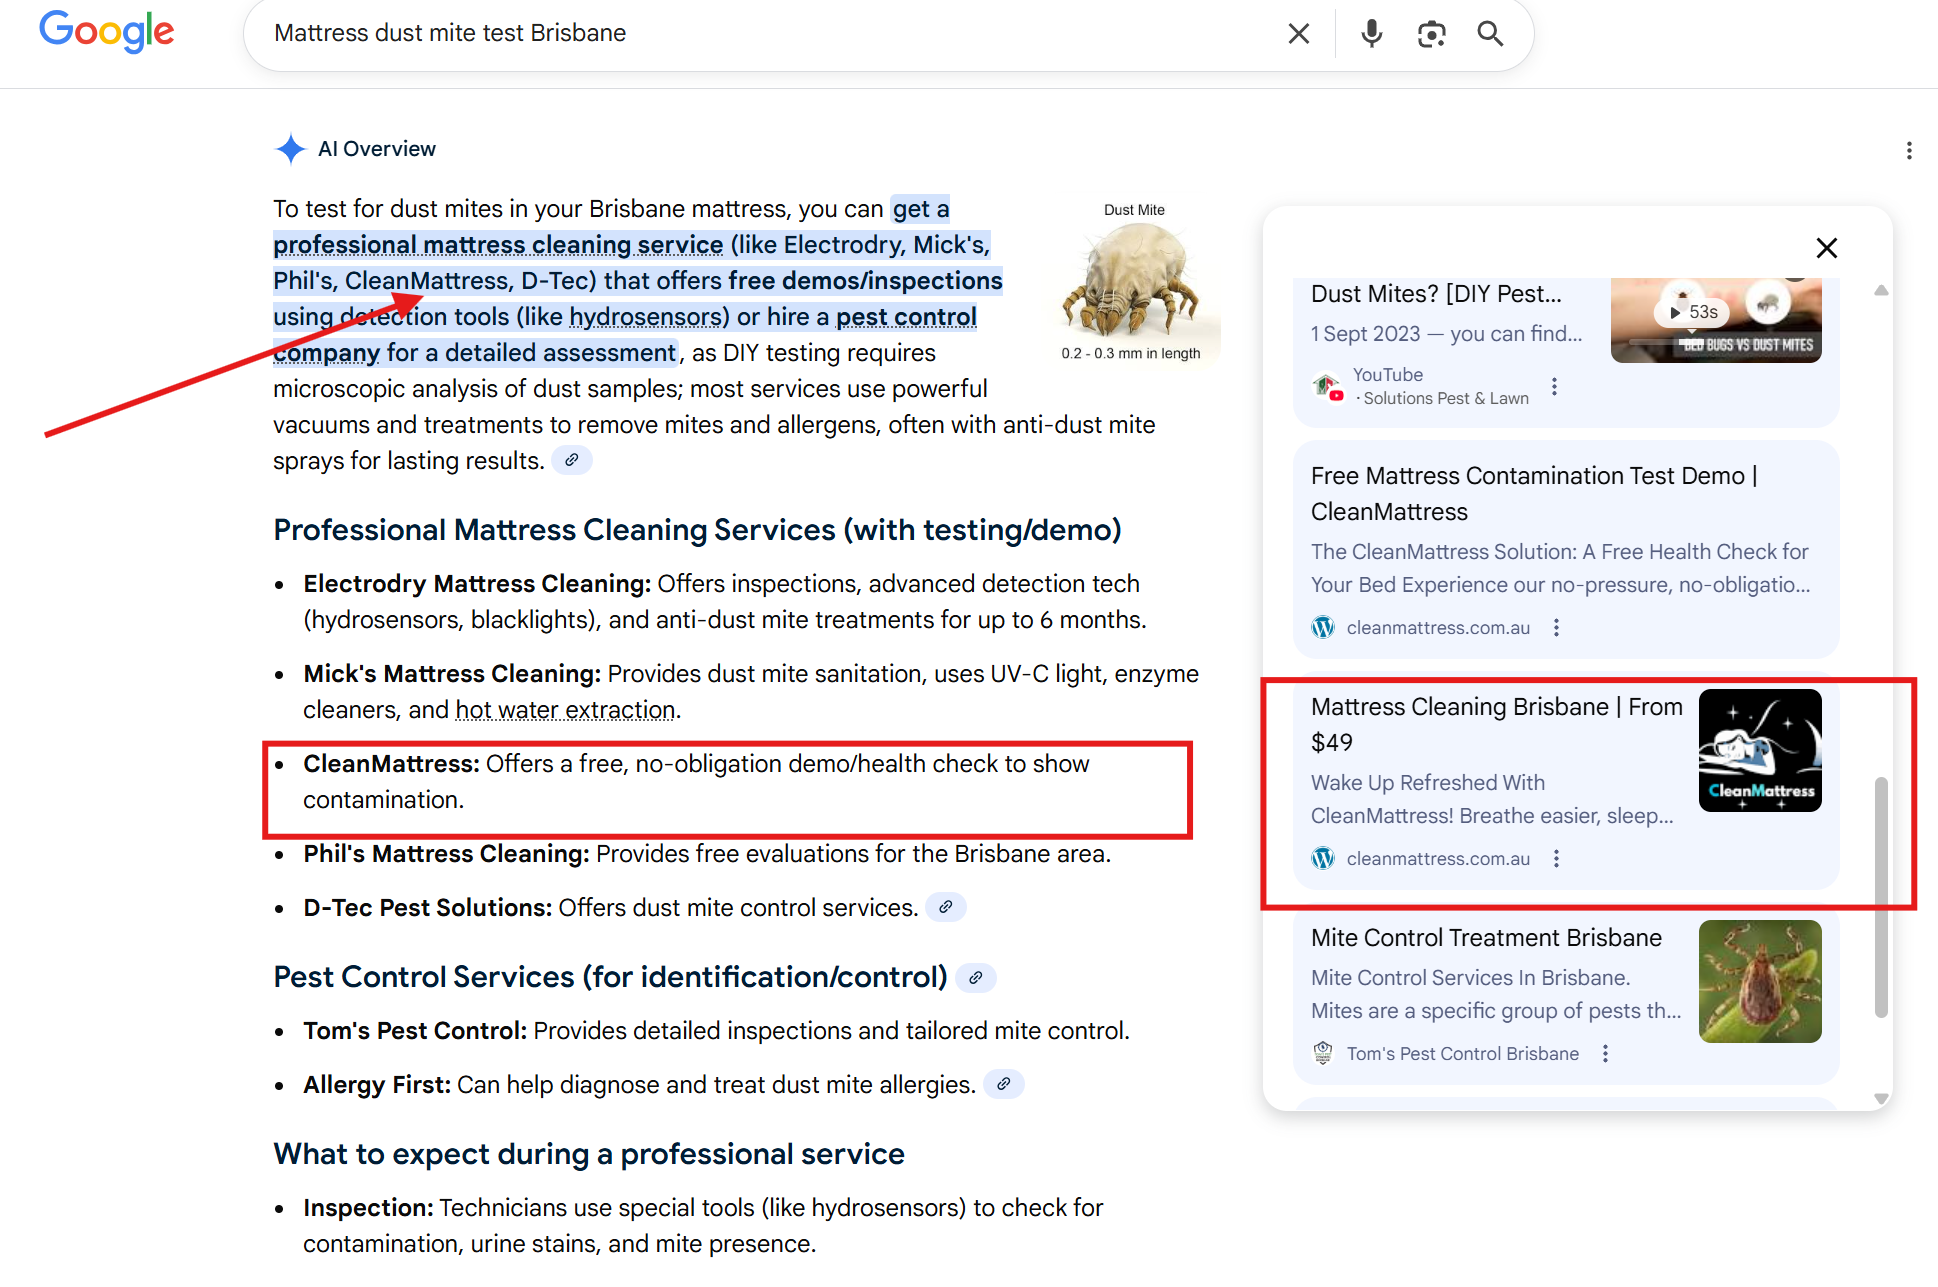Click the AI Overview sparkle icon
Image resolution: width=1938 pixels, height=1287 pixels.
pyautogui.click(x=290, y=148)
